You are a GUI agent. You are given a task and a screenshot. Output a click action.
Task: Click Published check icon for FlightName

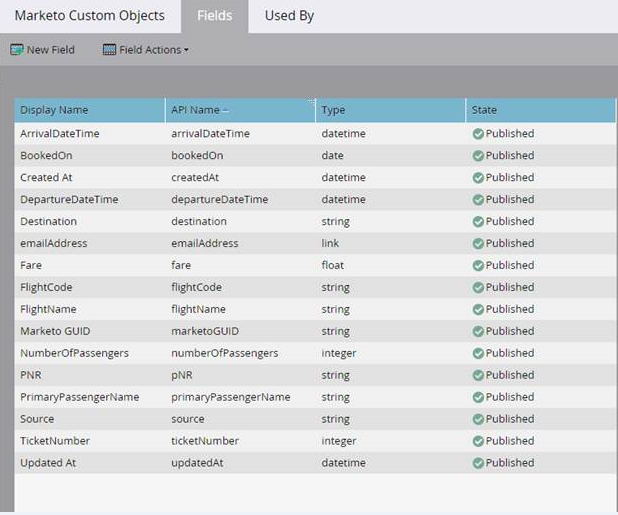(x=478, y=309)
